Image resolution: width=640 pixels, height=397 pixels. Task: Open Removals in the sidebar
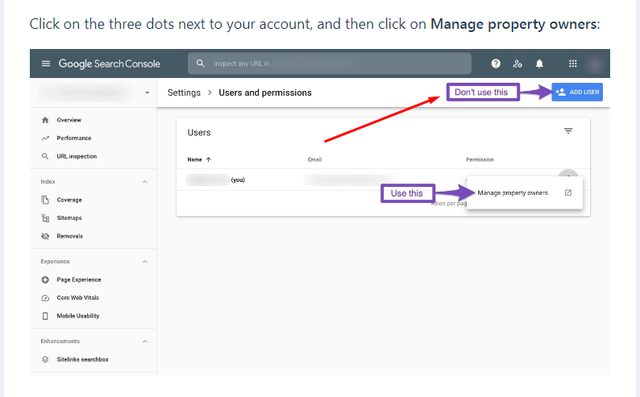(x=70, y=236)
